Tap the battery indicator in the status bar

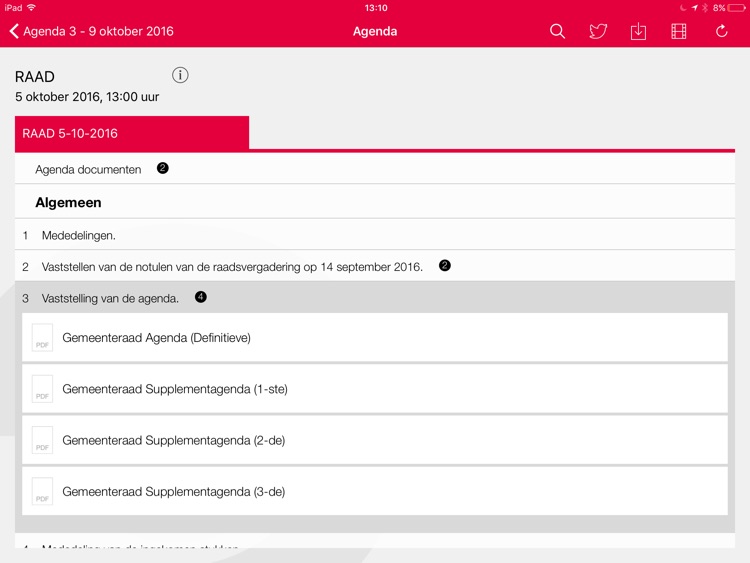737,8
